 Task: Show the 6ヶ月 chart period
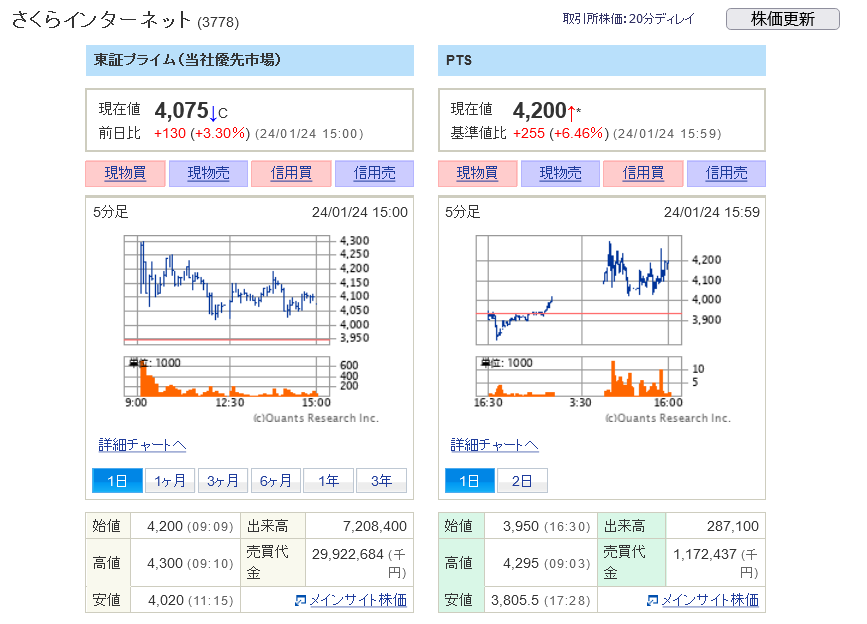click(276, 481)
